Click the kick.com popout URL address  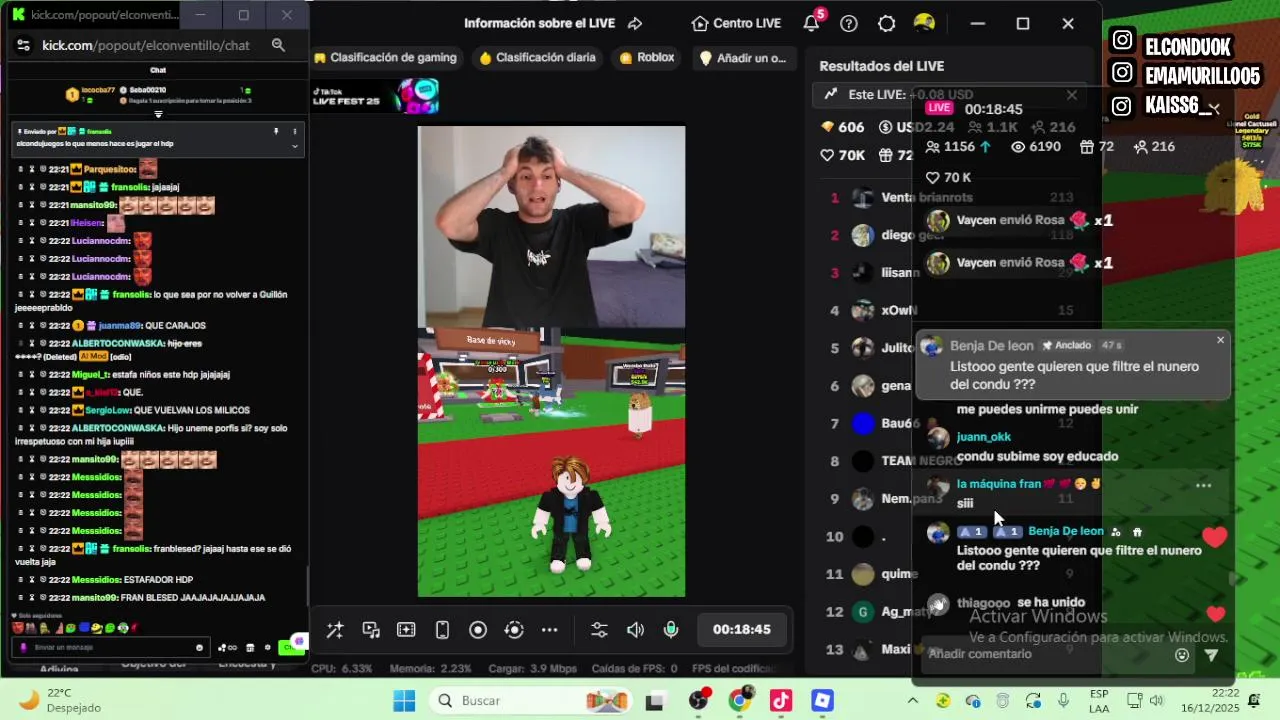[x=146, y=45]
